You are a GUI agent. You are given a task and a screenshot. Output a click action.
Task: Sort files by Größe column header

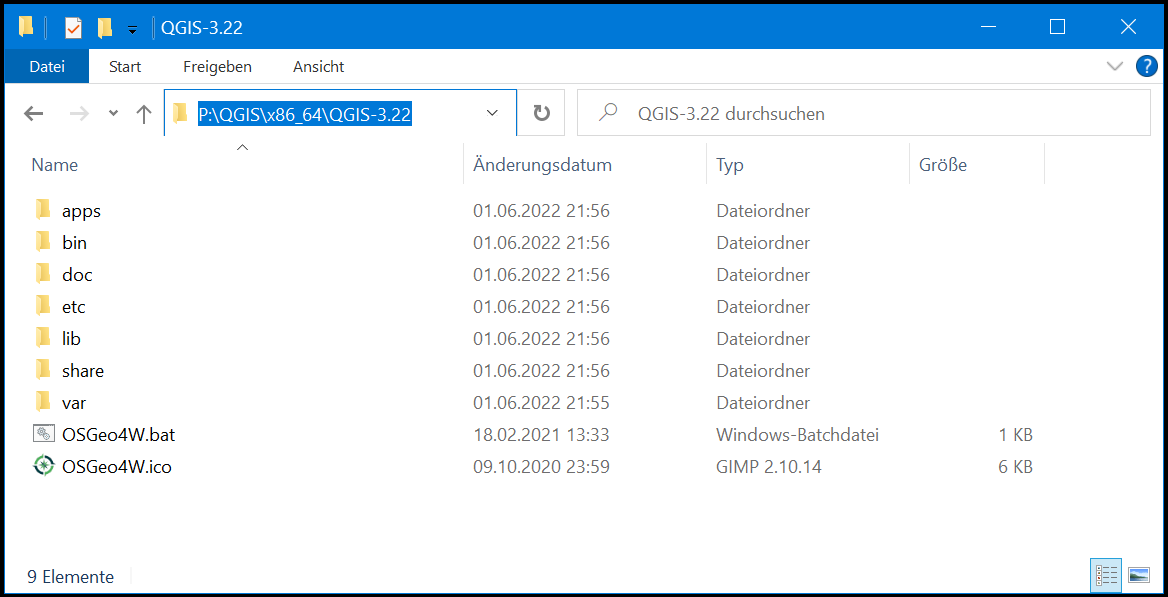[943, 165]
